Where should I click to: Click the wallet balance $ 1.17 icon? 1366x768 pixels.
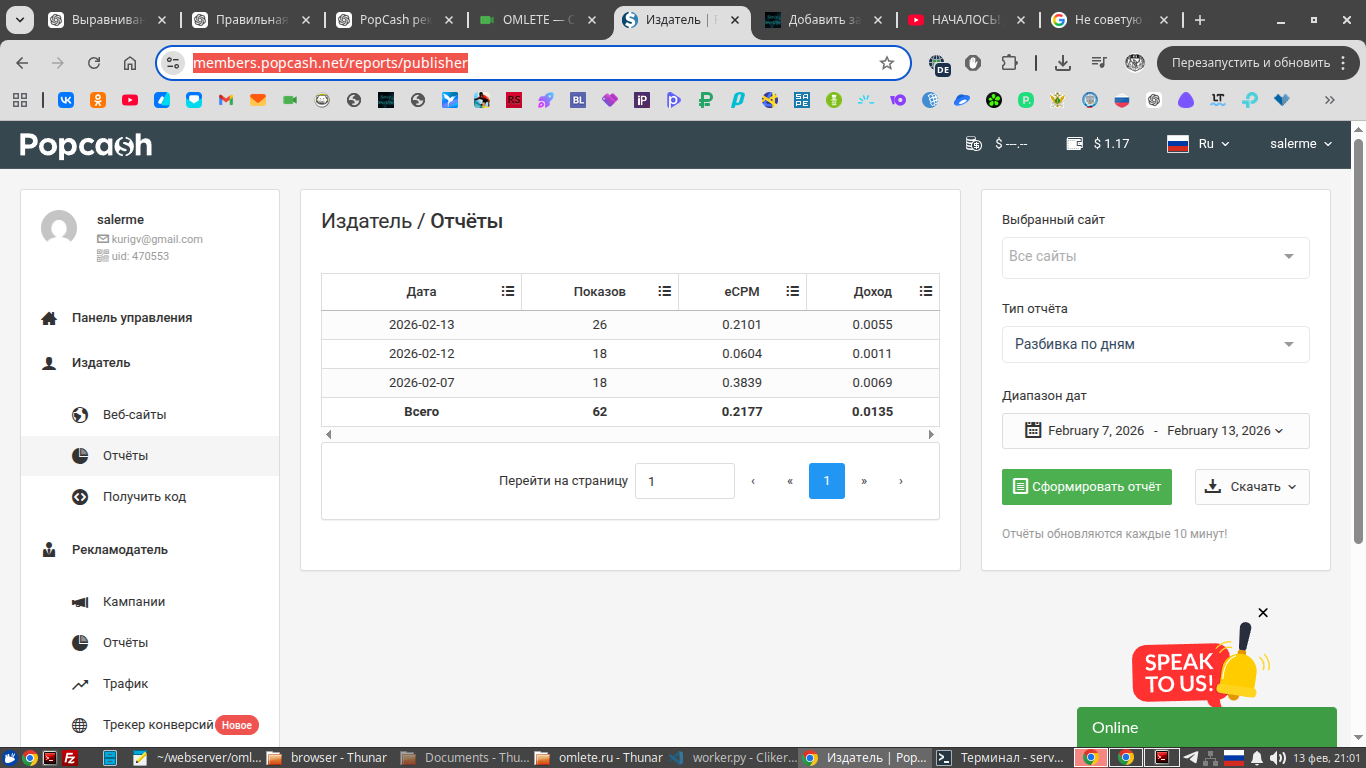click(1075, 144)
